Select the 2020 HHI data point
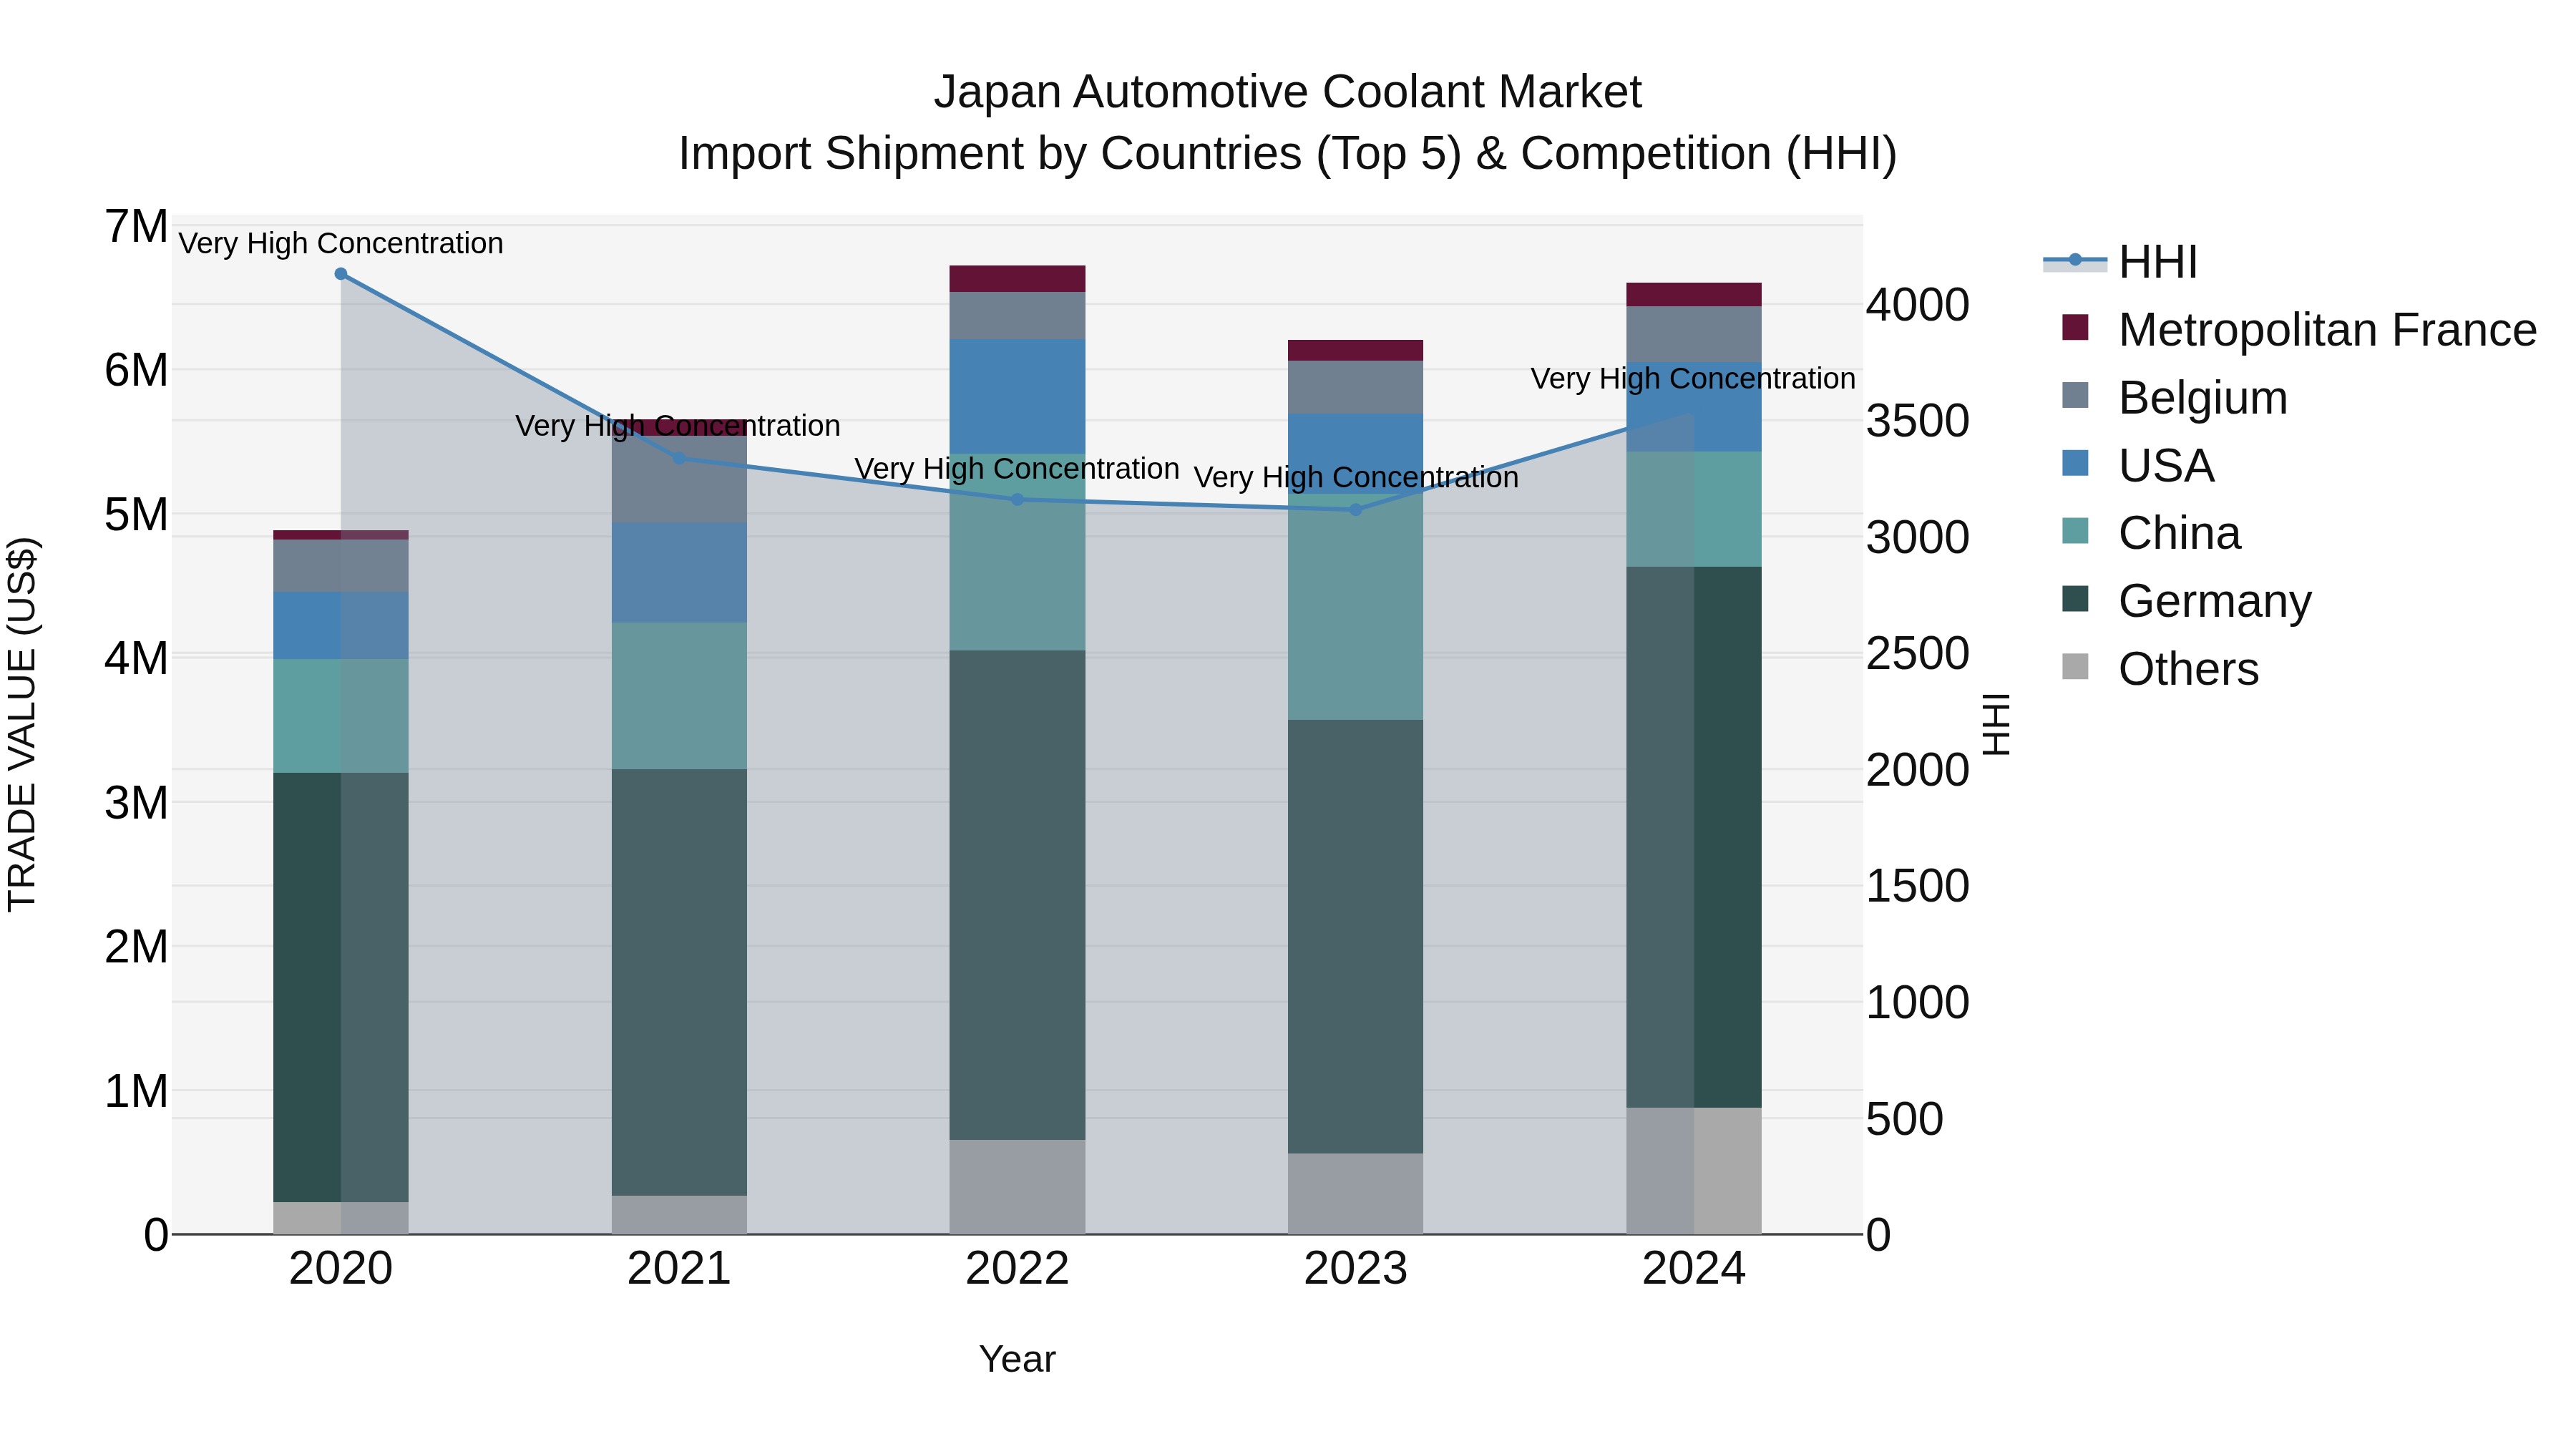The width and height of the screenshot is (2576, 1449). point(341,274)
